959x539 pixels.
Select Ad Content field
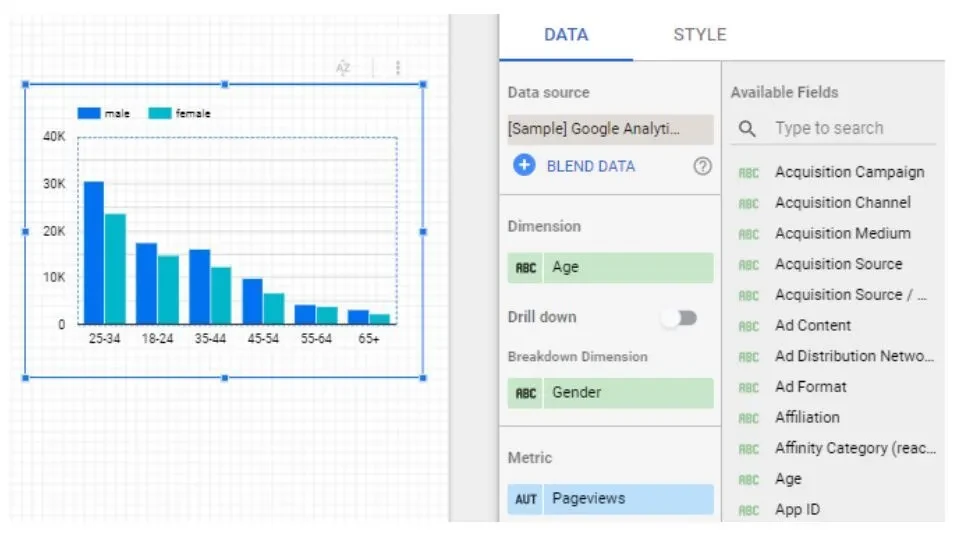[x=813, y=325]
